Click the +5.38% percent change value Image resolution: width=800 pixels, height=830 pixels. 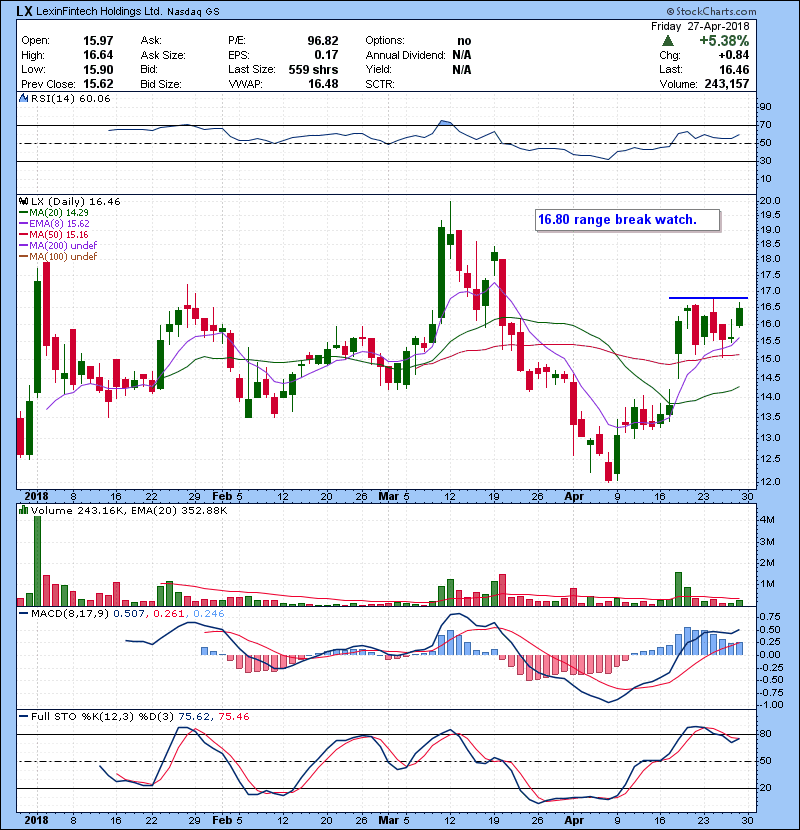724,41
